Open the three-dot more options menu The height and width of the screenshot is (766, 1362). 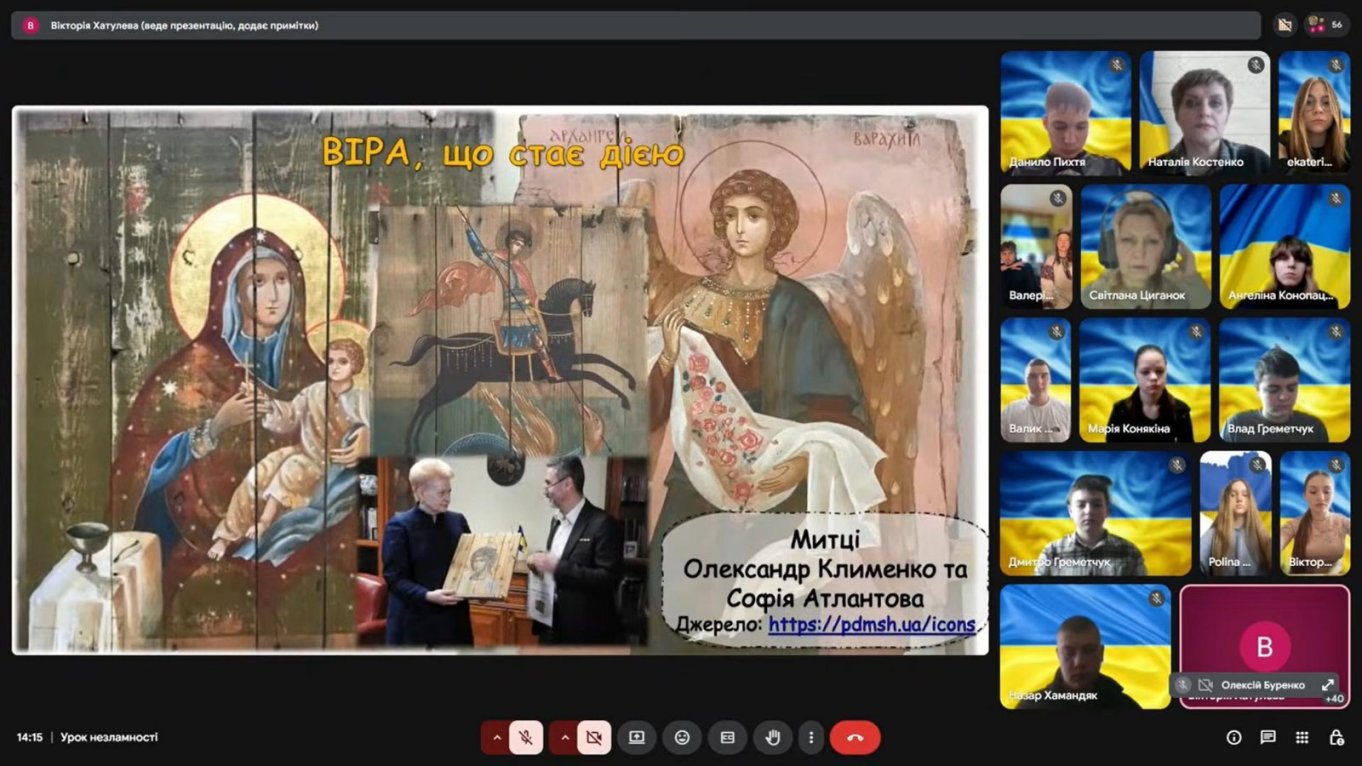coord(811,738)
